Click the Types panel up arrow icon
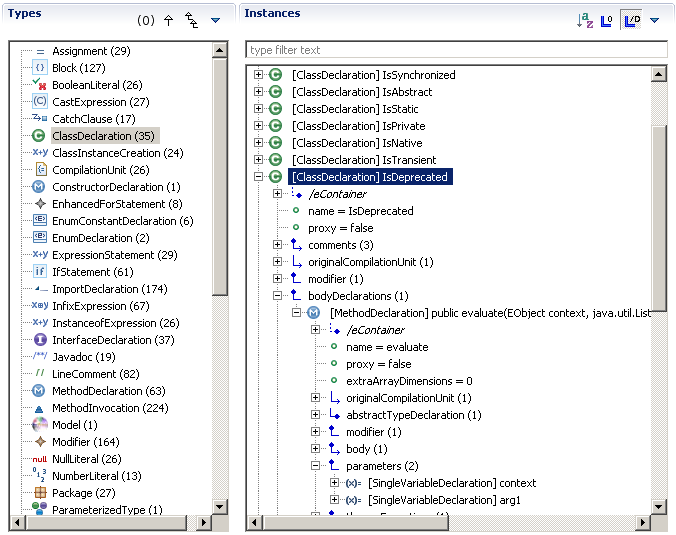676x535 pixels. [x=169, y=20]
